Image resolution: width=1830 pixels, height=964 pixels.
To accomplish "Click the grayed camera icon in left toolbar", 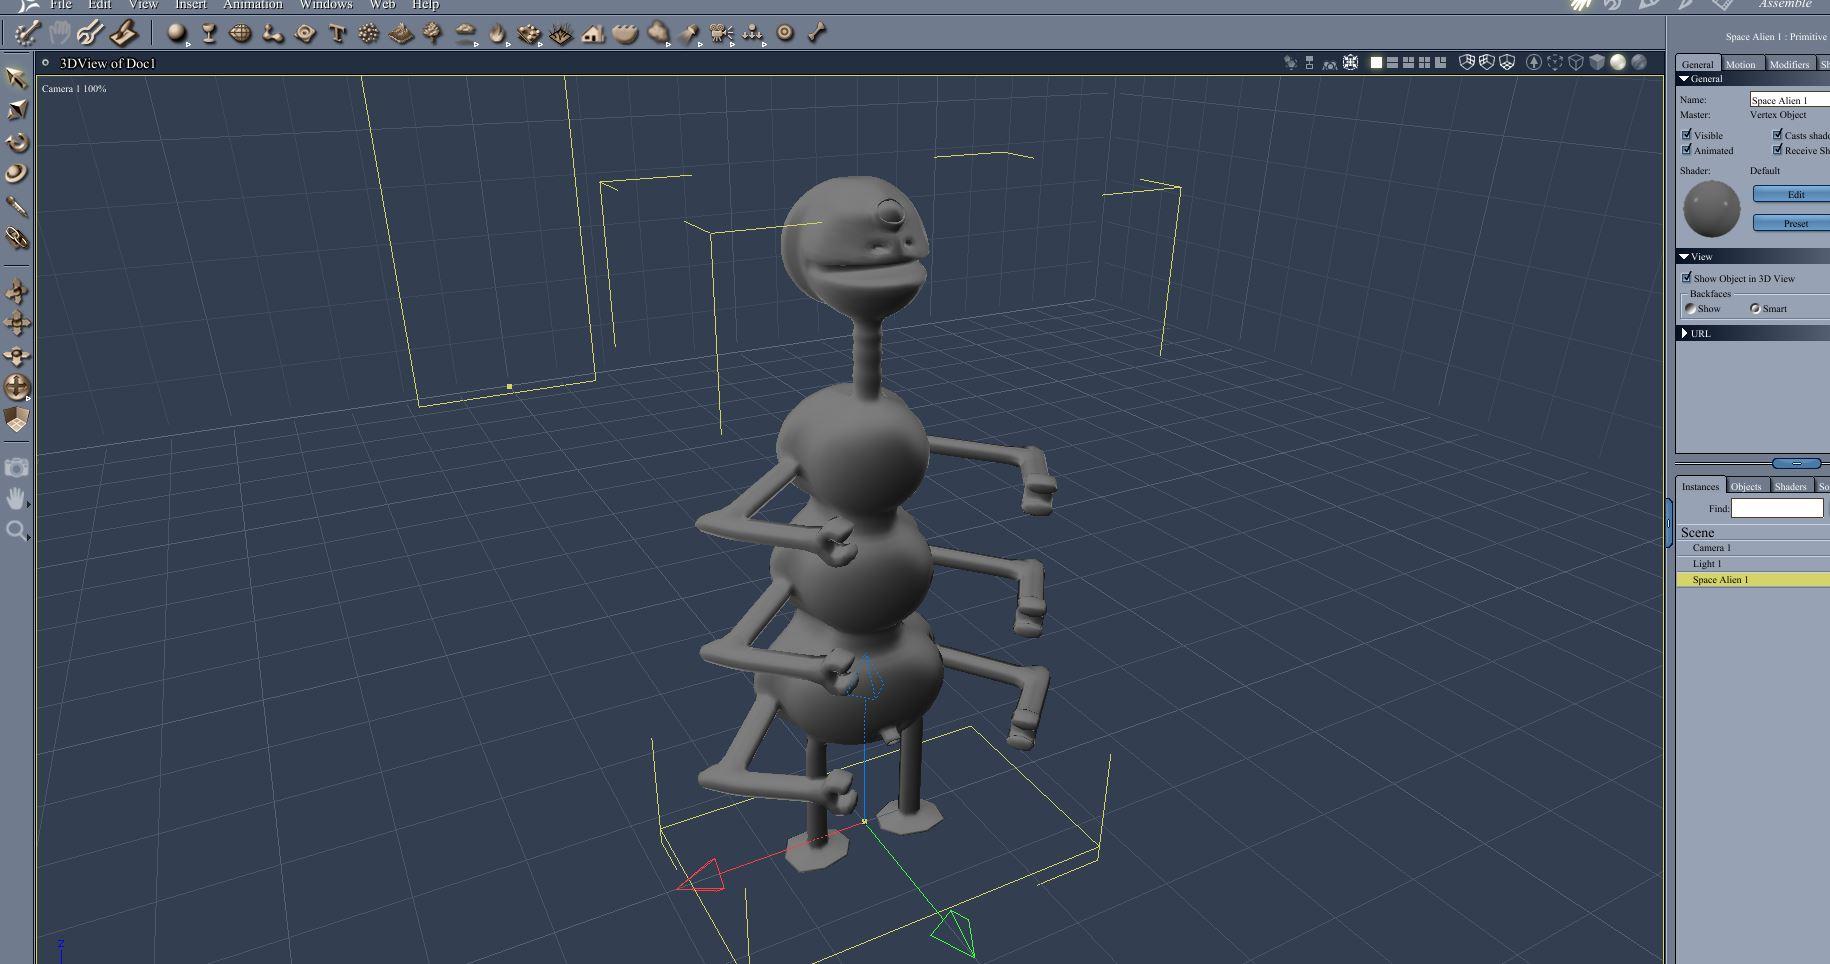I will (x=16, y=467).
